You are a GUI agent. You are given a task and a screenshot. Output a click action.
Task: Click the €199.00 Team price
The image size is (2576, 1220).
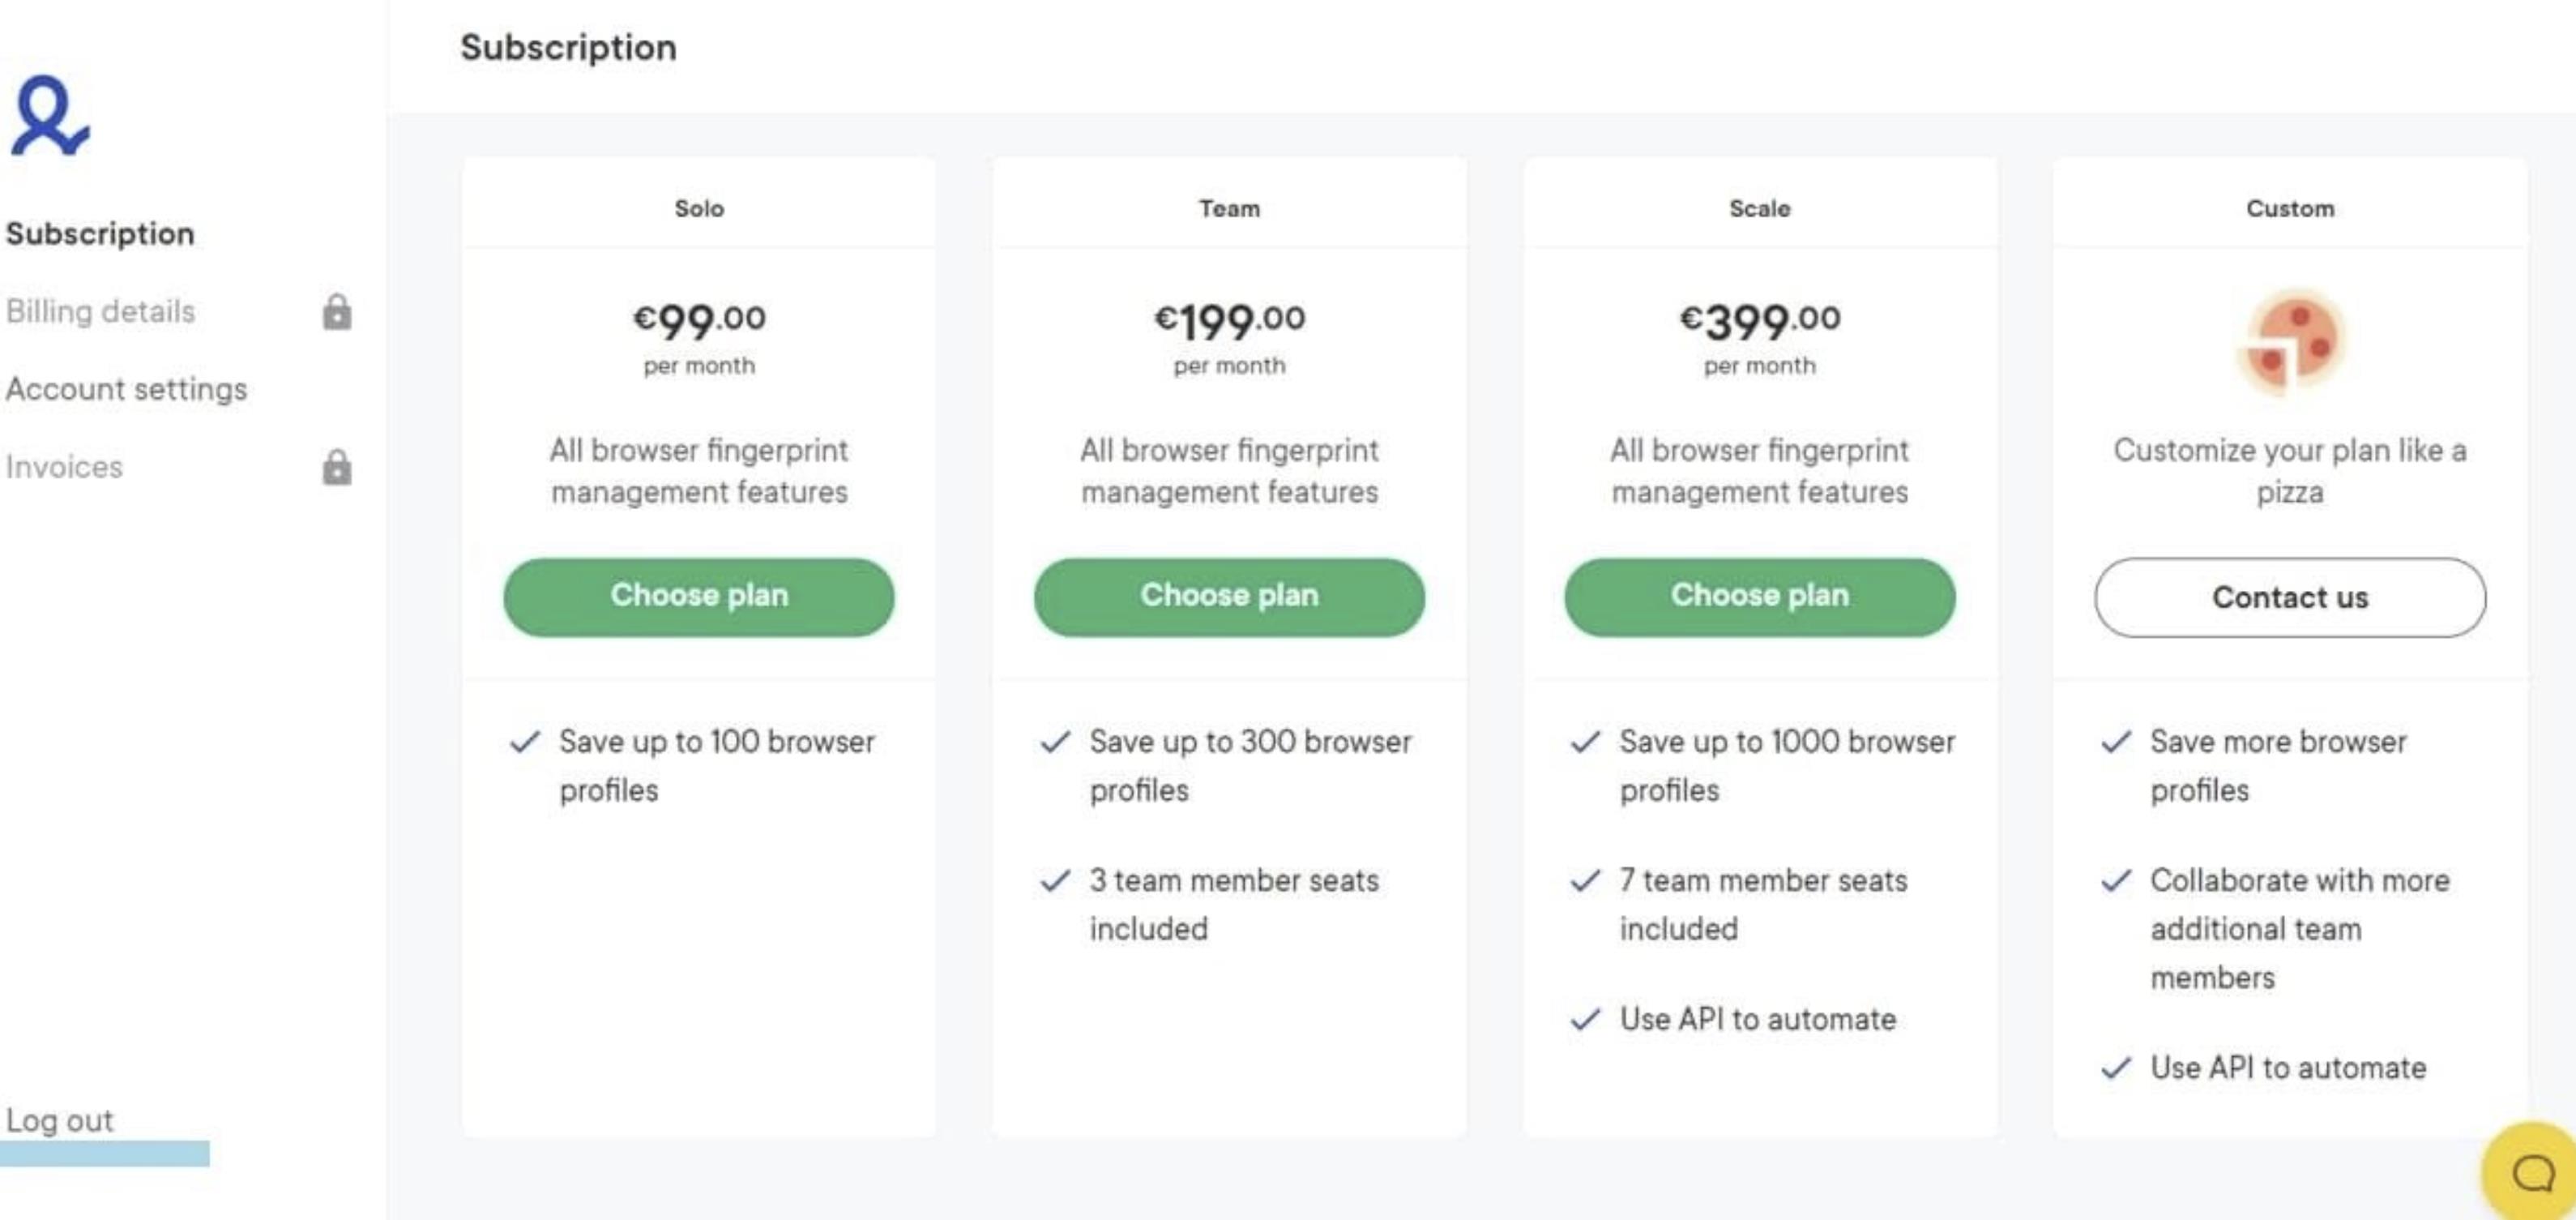pyautogui.click(x=1229, y=321)
